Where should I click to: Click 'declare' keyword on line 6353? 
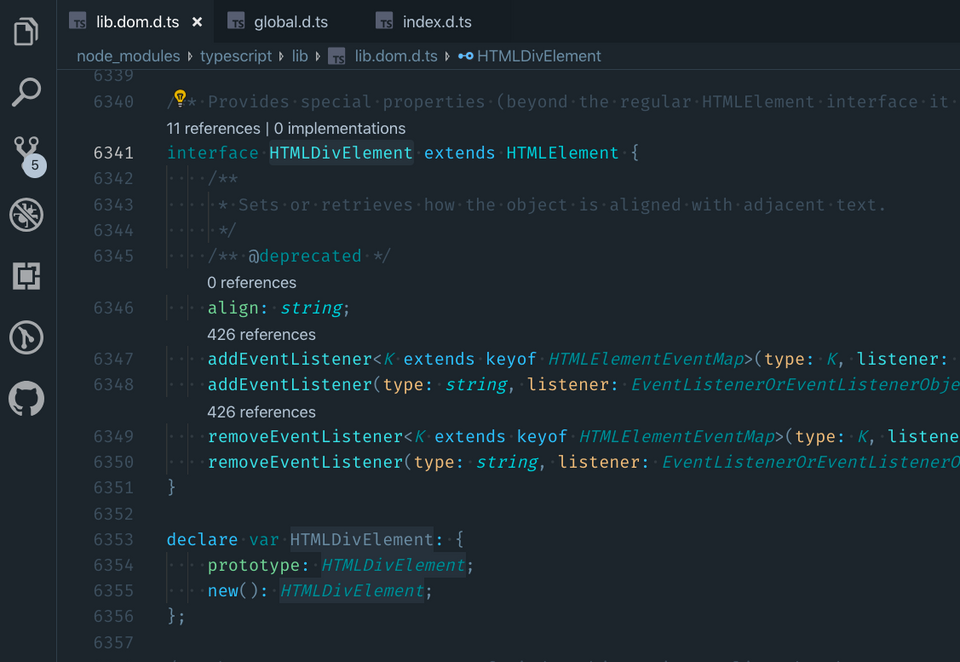[x=202, y=540]
